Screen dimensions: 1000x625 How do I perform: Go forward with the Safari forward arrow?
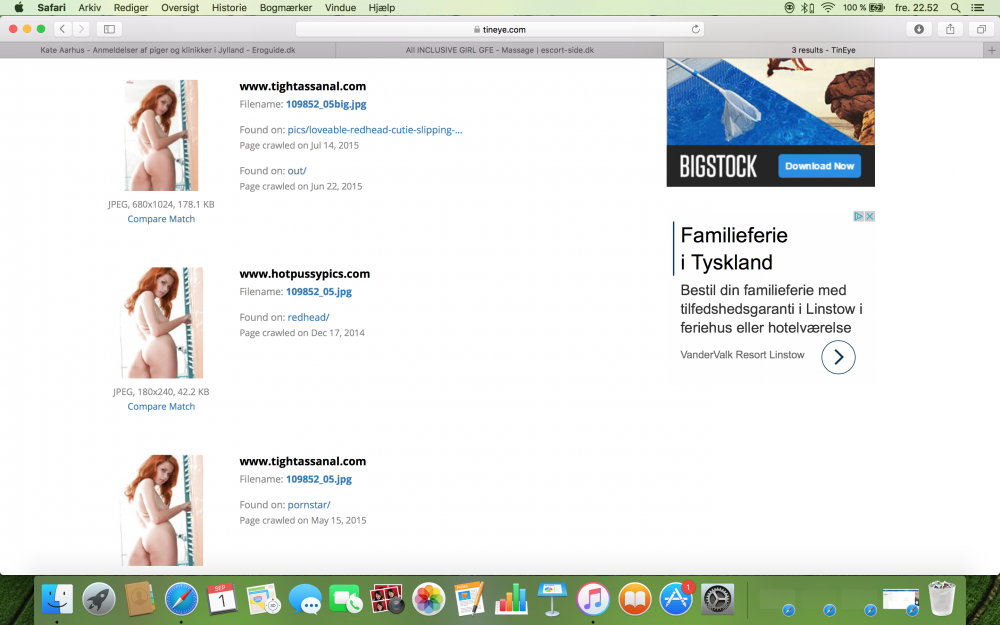point(81,29)
